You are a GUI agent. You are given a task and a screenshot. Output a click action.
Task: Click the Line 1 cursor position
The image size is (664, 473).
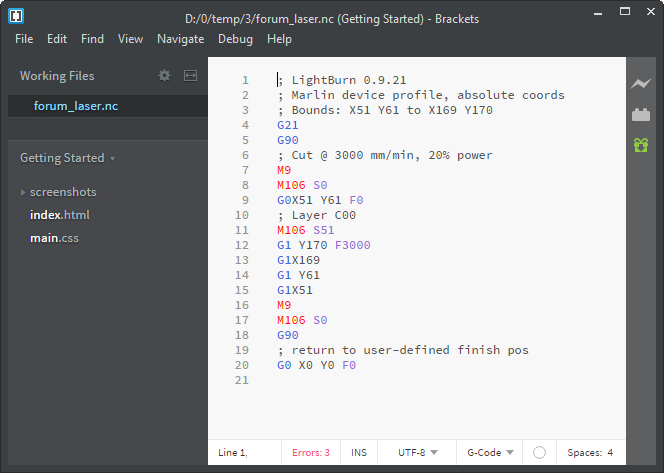tap(232, 452)
